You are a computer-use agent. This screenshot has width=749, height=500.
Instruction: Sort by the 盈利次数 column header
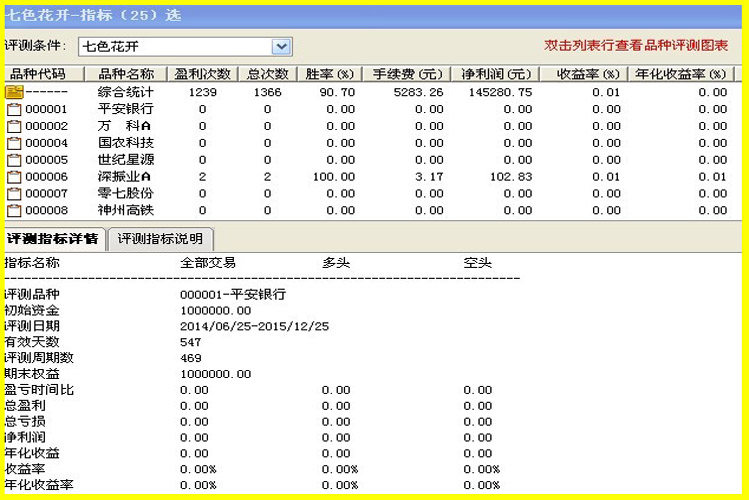click(x=203, y=74)
